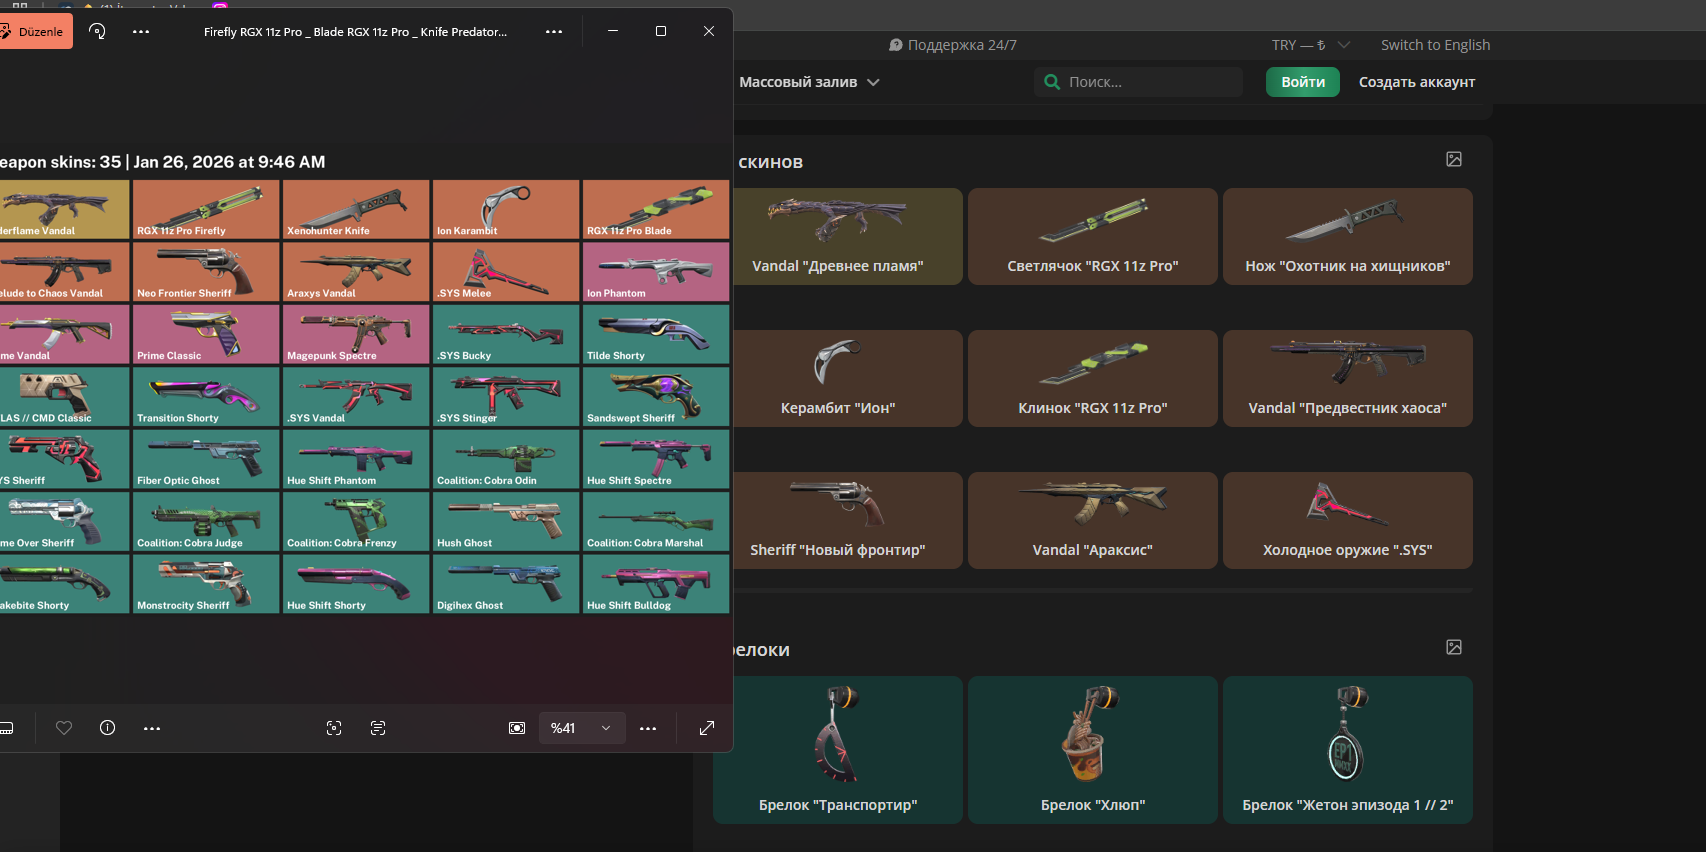This screenshot has height=852, width=1706.
Task: Select the Керамбит "Ион" skin card
Action: (x=848, y=378)
